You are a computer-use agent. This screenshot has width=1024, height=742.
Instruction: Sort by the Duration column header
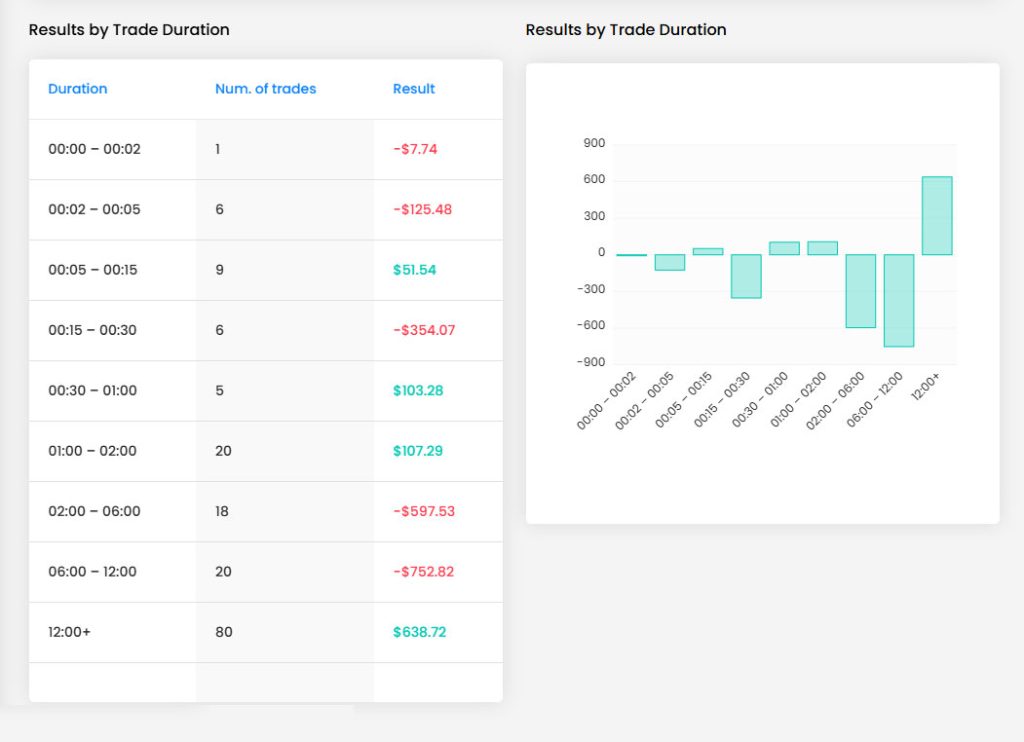(78, 89)
